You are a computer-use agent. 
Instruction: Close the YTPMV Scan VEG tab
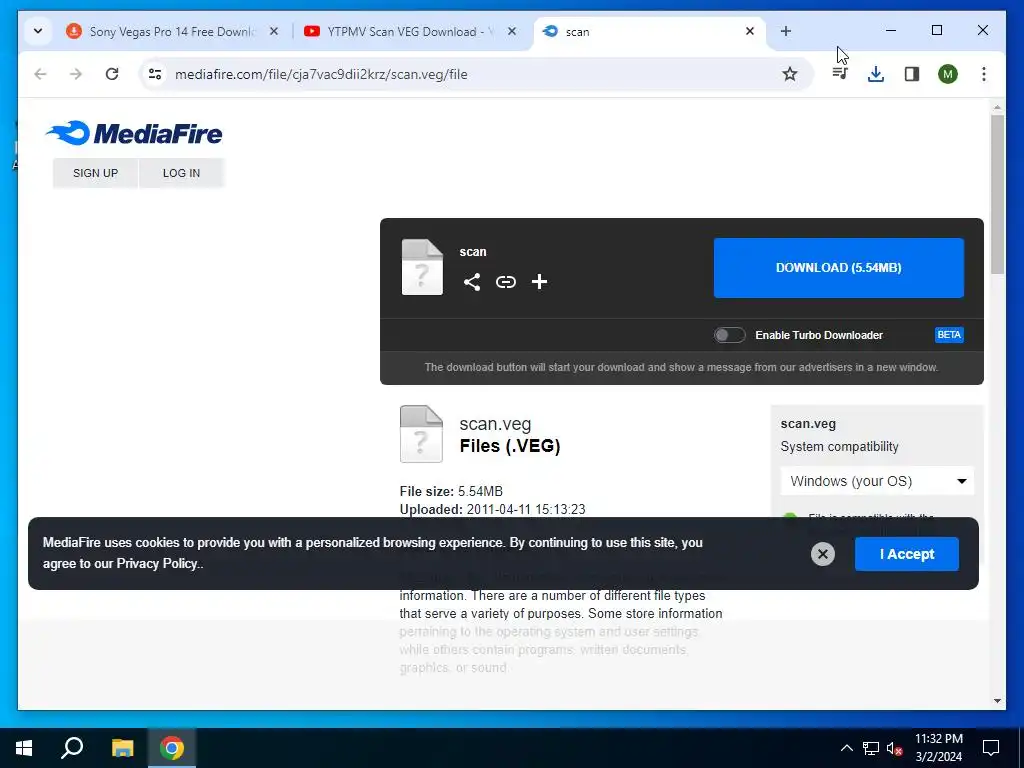point(512,31)
